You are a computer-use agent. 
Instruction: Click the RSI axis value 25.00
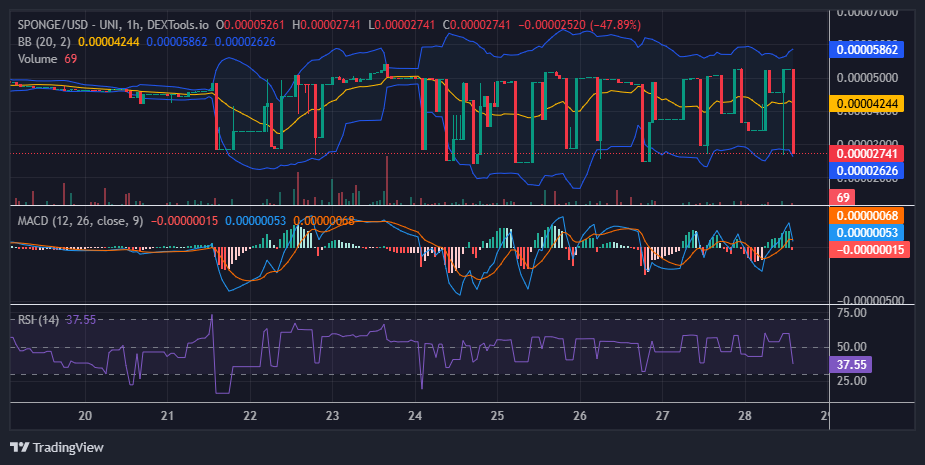tap(852, 381)
